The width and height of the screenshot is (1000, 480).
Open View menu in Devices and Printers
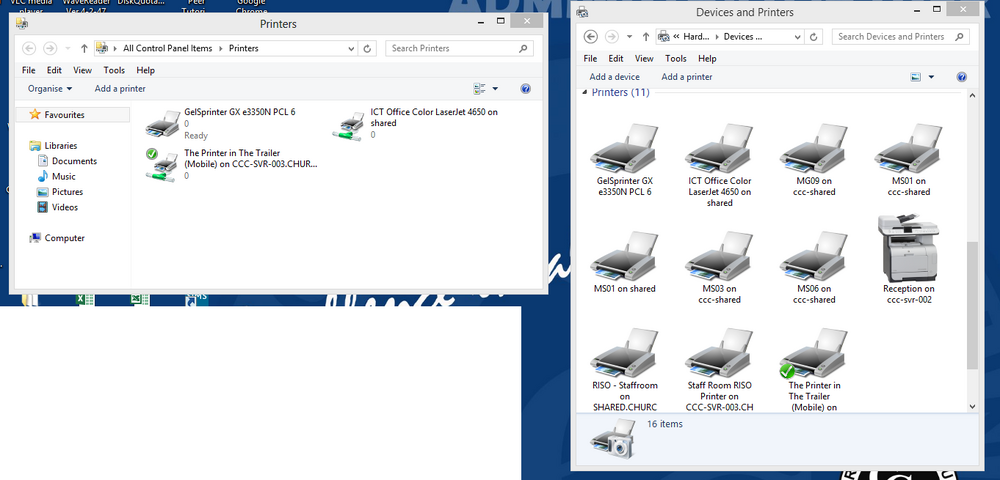pos(644,59)
